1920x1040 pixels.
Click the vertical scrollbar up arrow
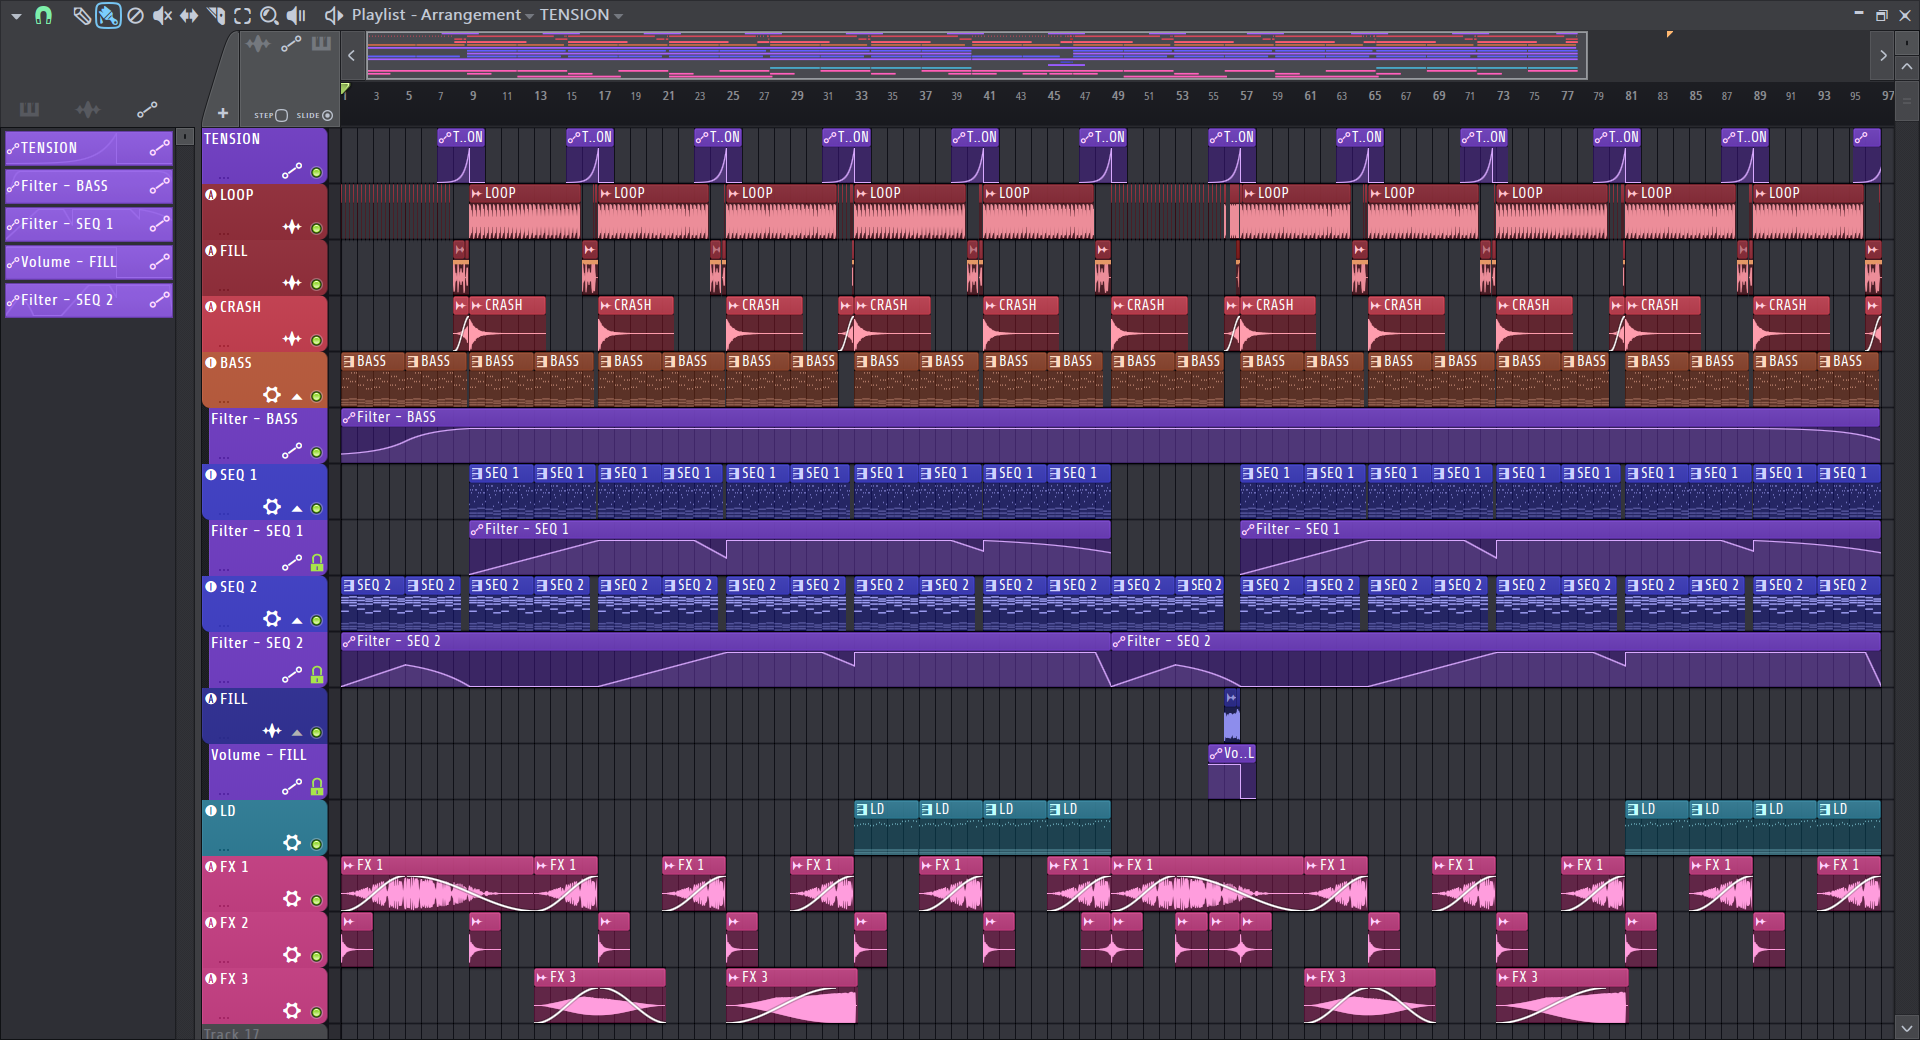[x=1907, y=66]
